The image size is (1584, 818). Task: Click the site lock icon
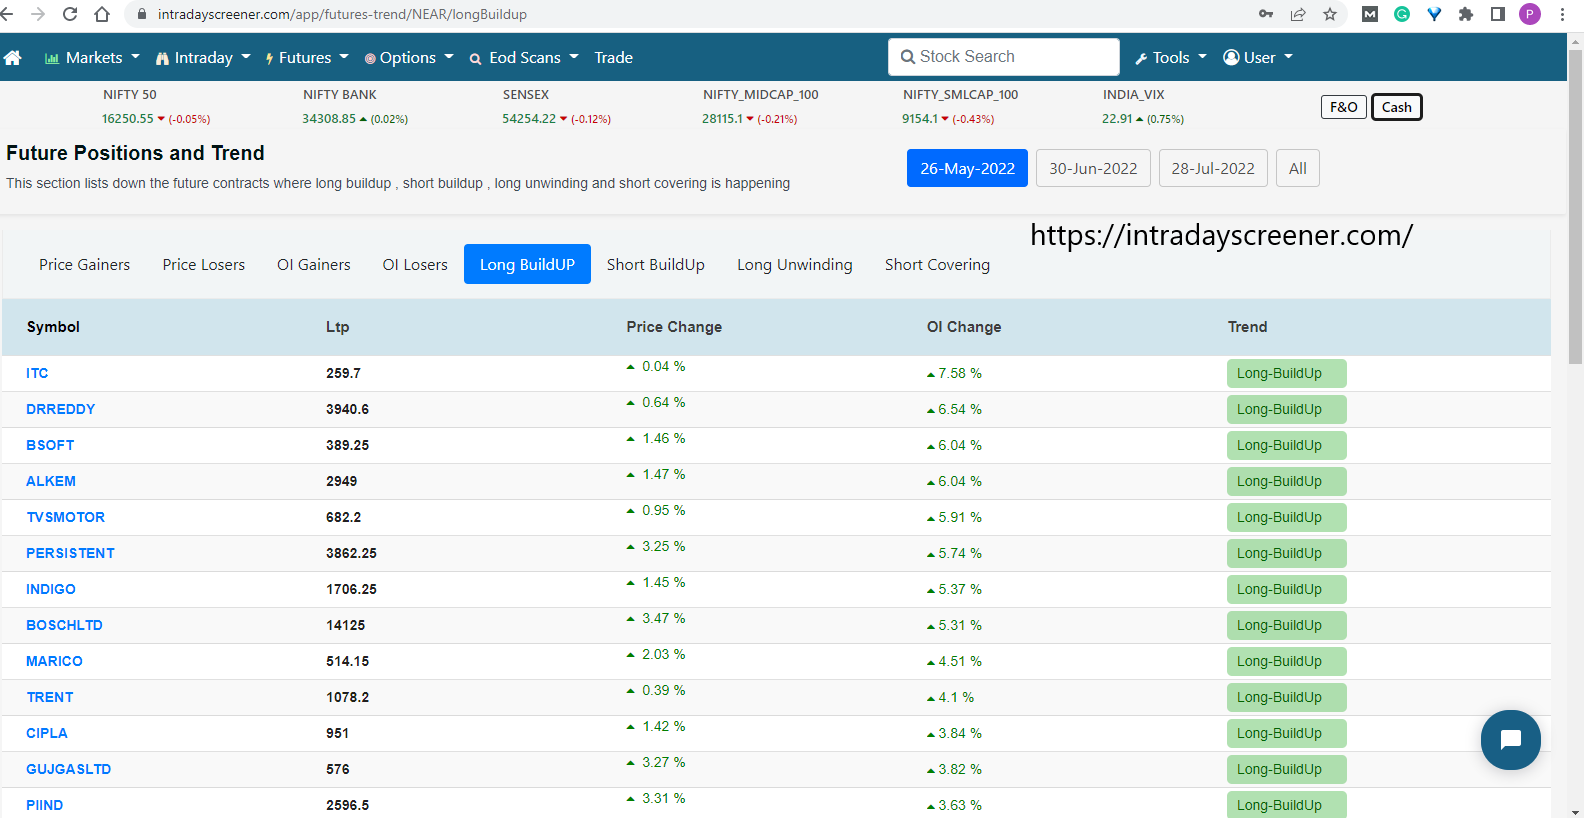[x=141, y=14]
